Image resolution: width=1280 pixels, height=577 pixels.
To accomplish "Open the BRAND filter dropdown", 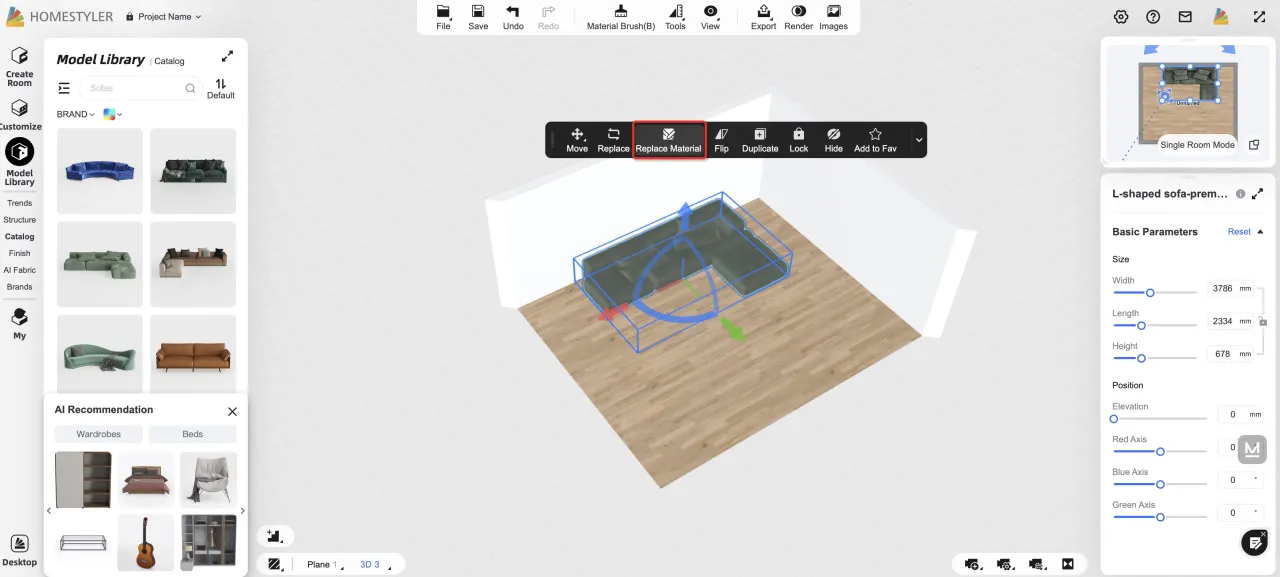I will [x=76, y=114].
